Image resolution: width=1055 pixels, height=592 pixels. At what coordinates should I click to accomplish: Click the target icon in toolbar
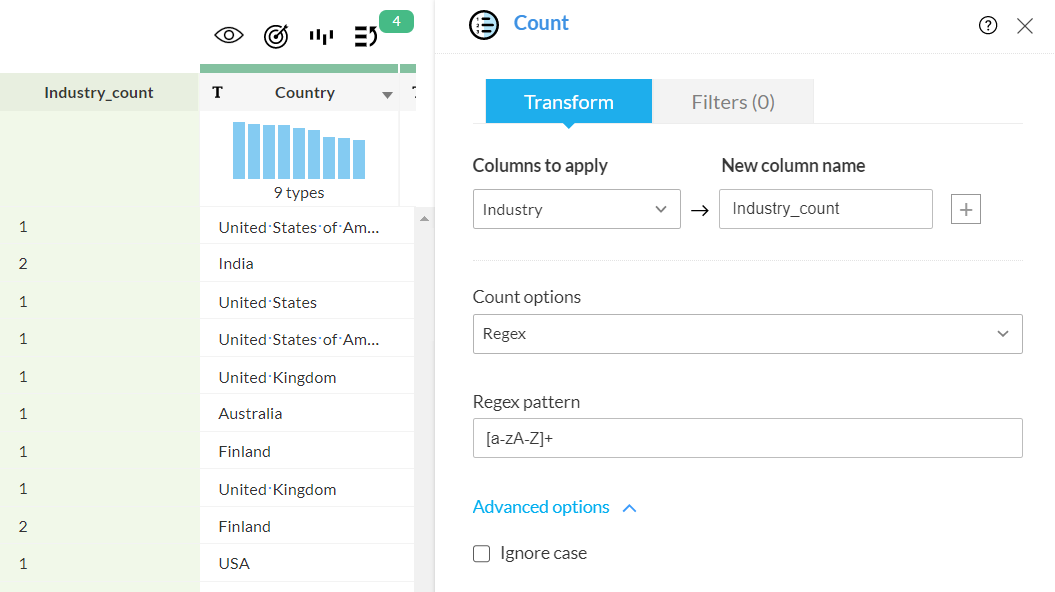[276, 36]
